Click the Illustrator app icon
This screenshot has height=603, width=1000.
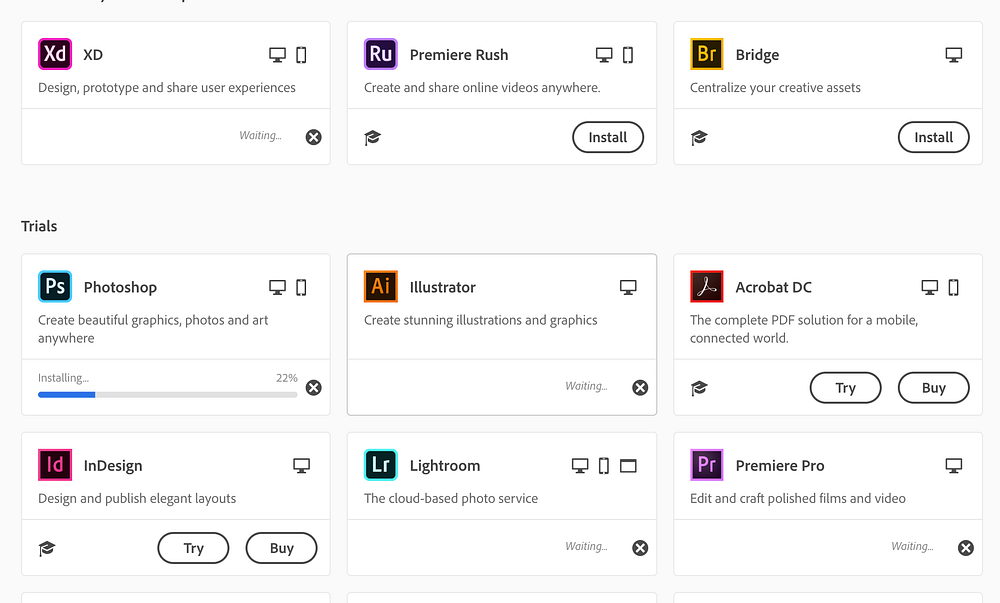pyautogui.click(x=381, y=287)
